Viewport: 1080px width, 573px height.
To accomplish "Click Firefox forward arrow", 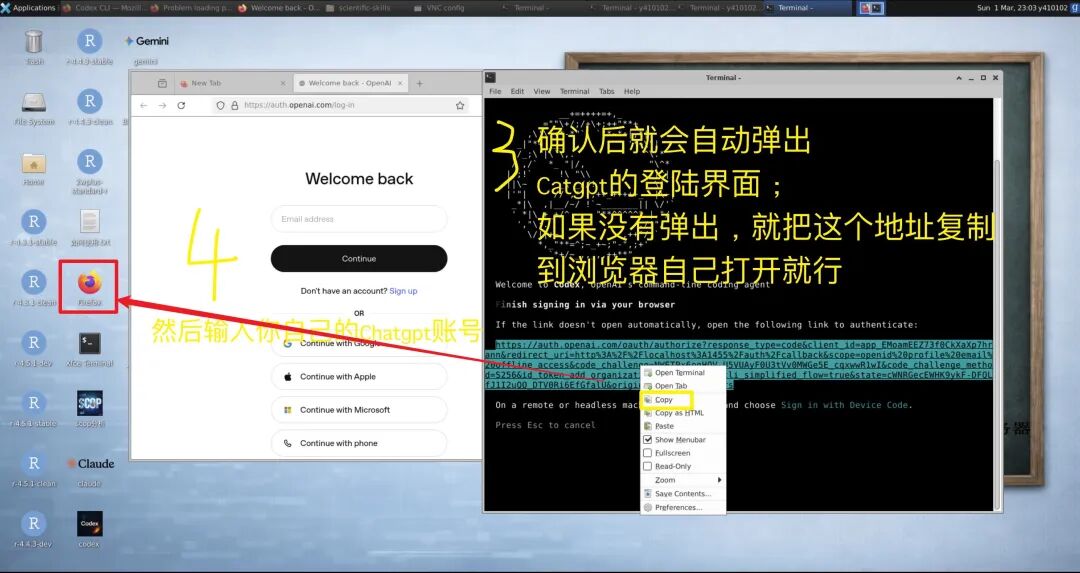I will pos(162,105).
